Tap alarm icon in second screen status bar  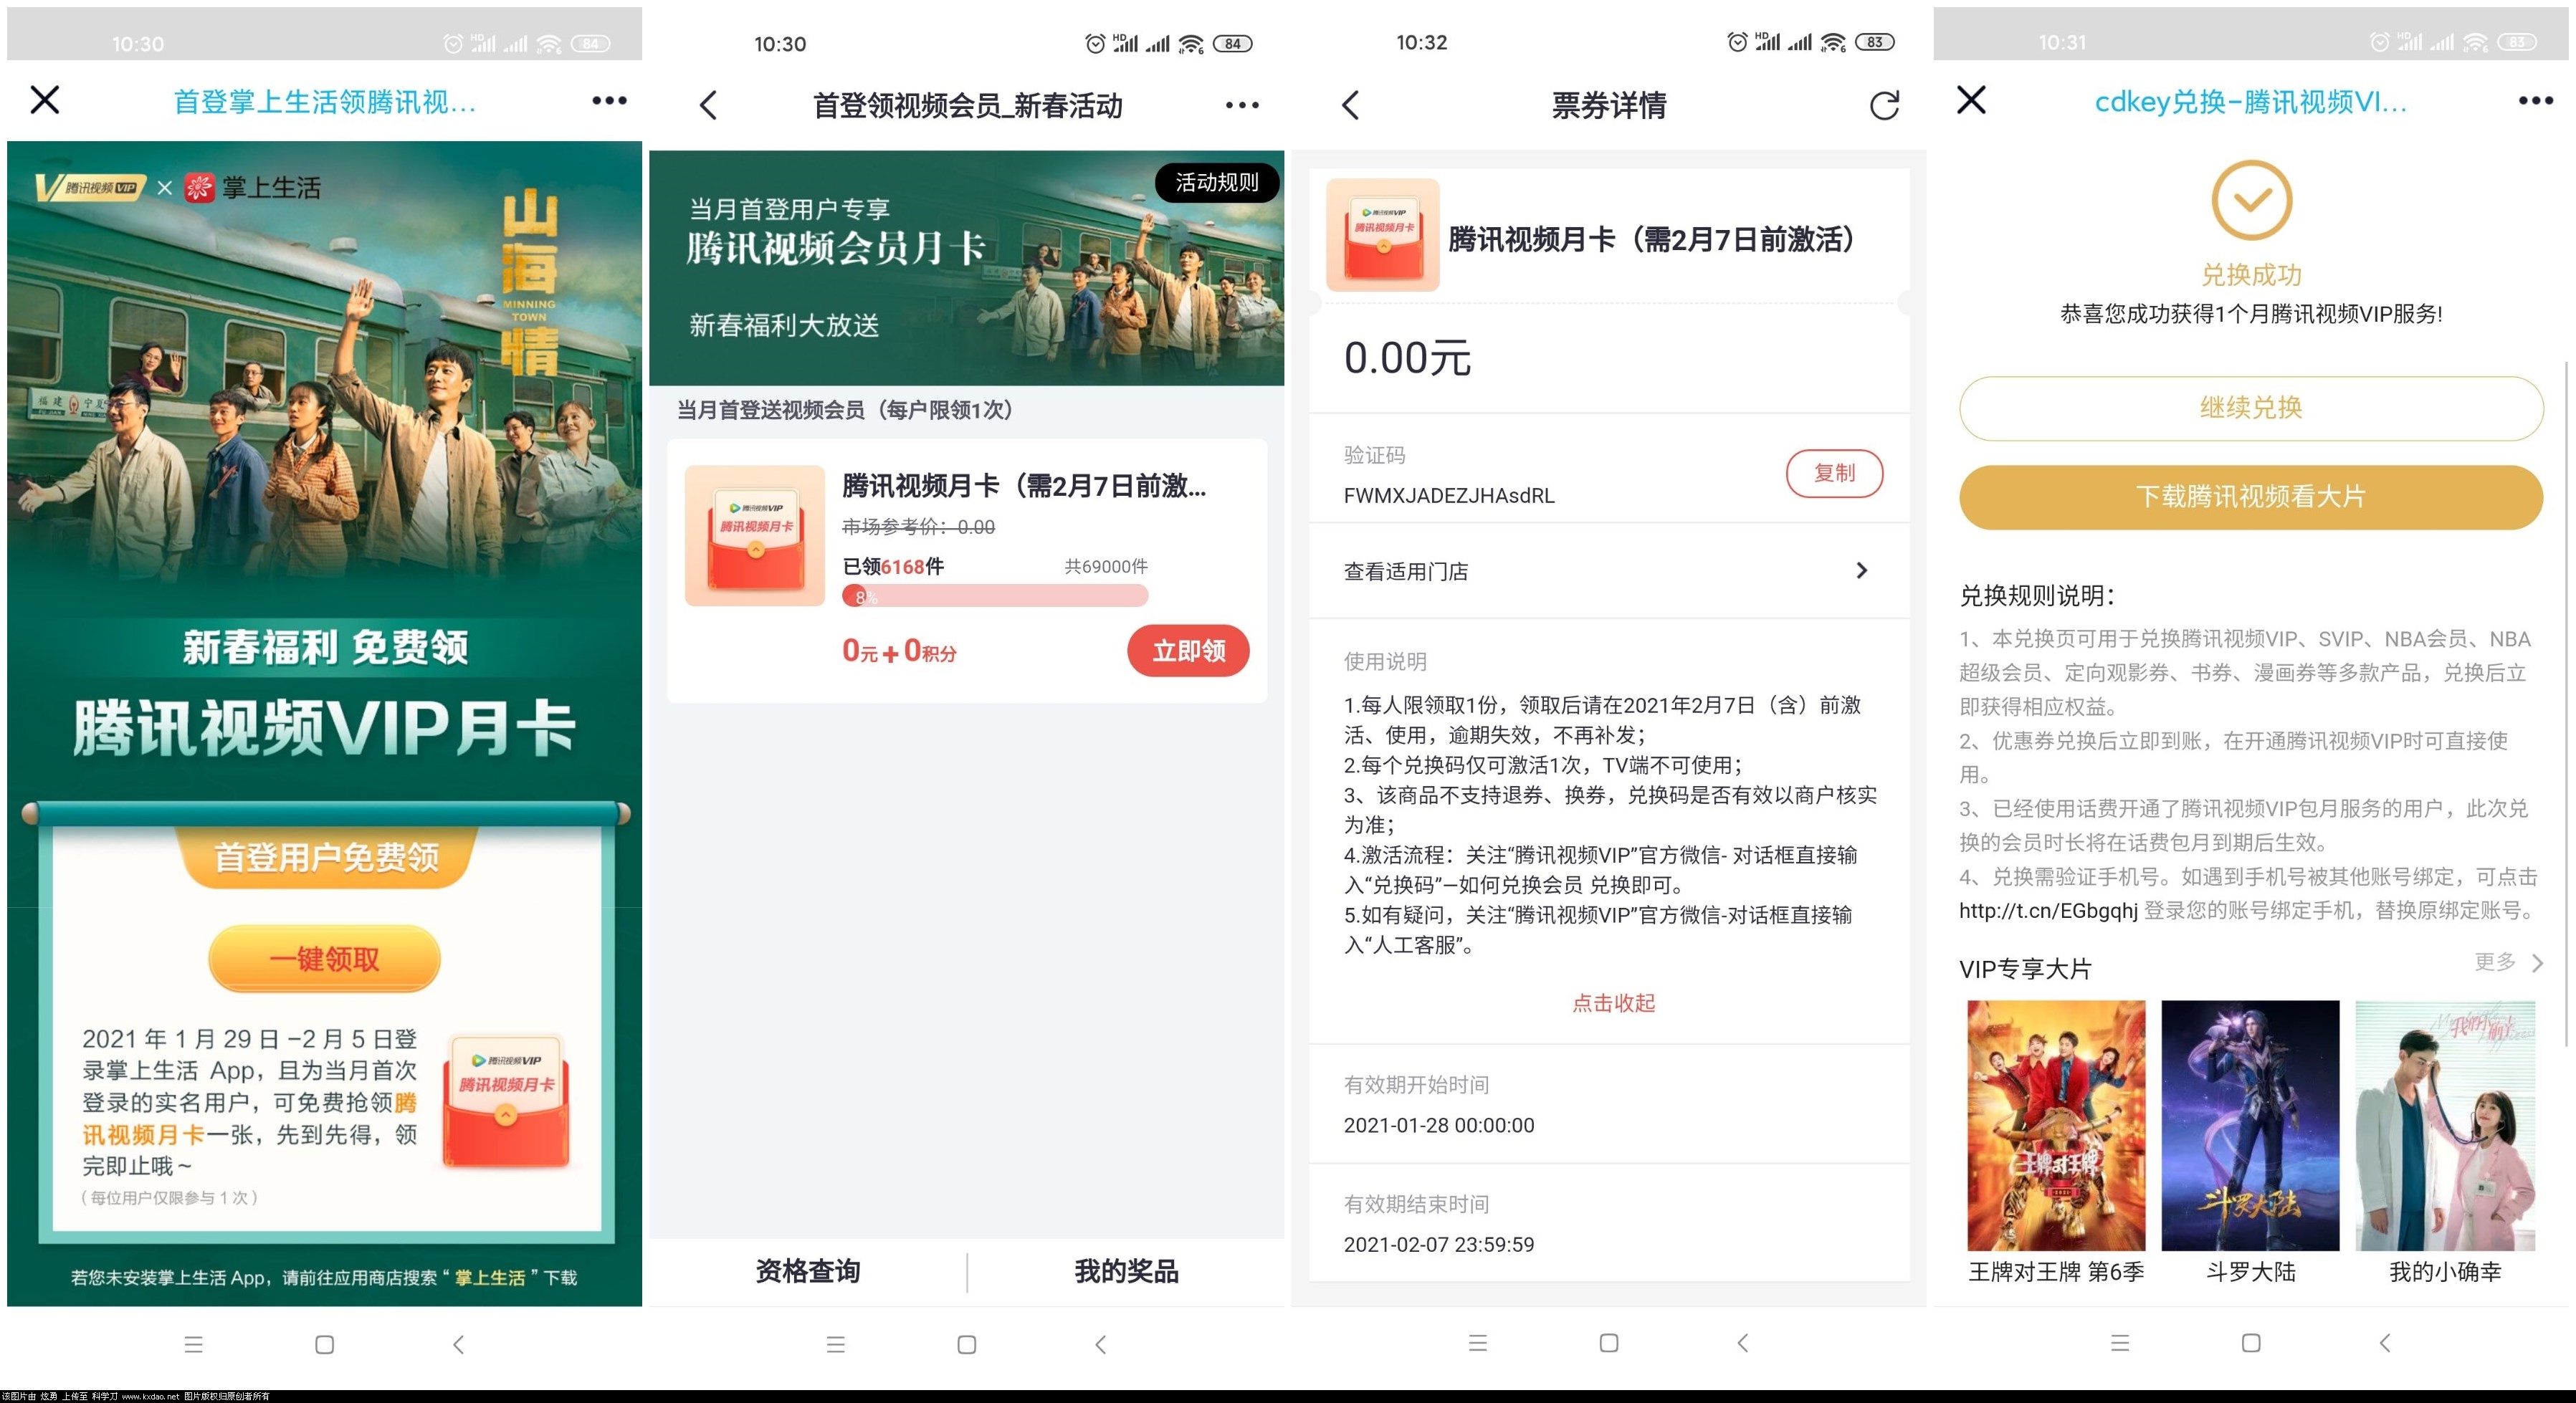click(x=1095, y=43)
